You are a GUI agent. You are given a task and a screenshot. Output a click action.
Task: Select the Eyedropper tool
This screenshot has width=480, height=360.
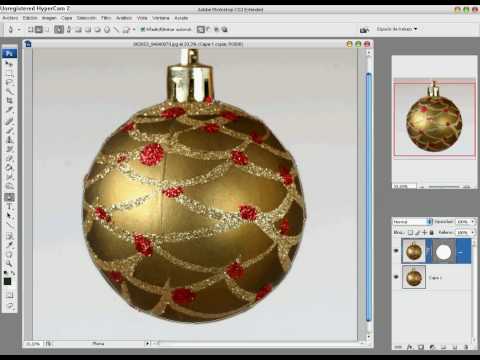click(9, 246)
